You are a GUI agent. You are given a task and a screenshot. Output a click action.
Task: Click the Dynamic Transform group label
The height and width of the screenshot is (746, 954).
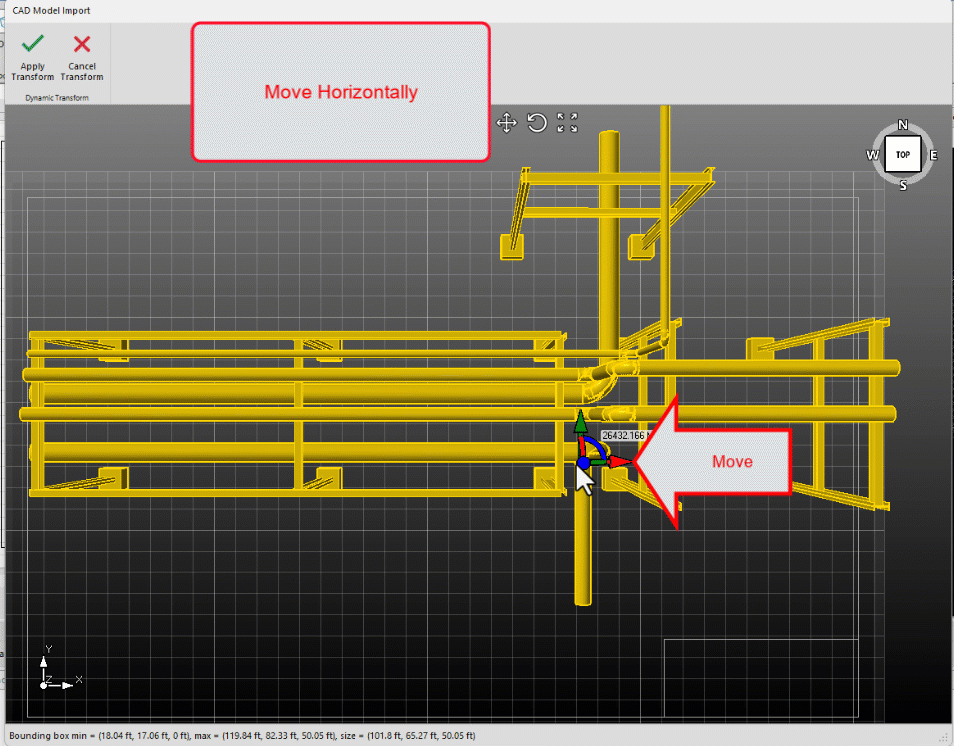pos(57,98)
